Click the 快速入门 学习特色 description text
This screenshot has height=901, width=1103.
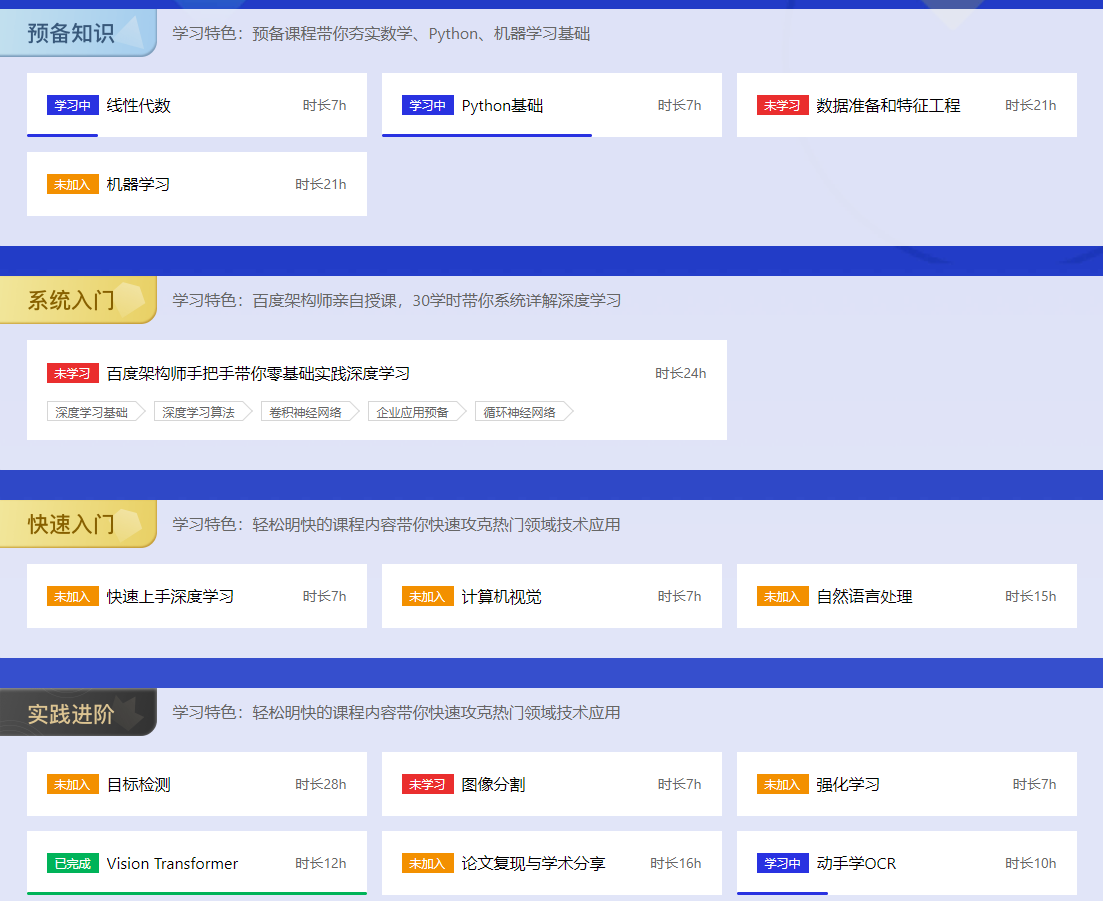click(x=397, y=524)
